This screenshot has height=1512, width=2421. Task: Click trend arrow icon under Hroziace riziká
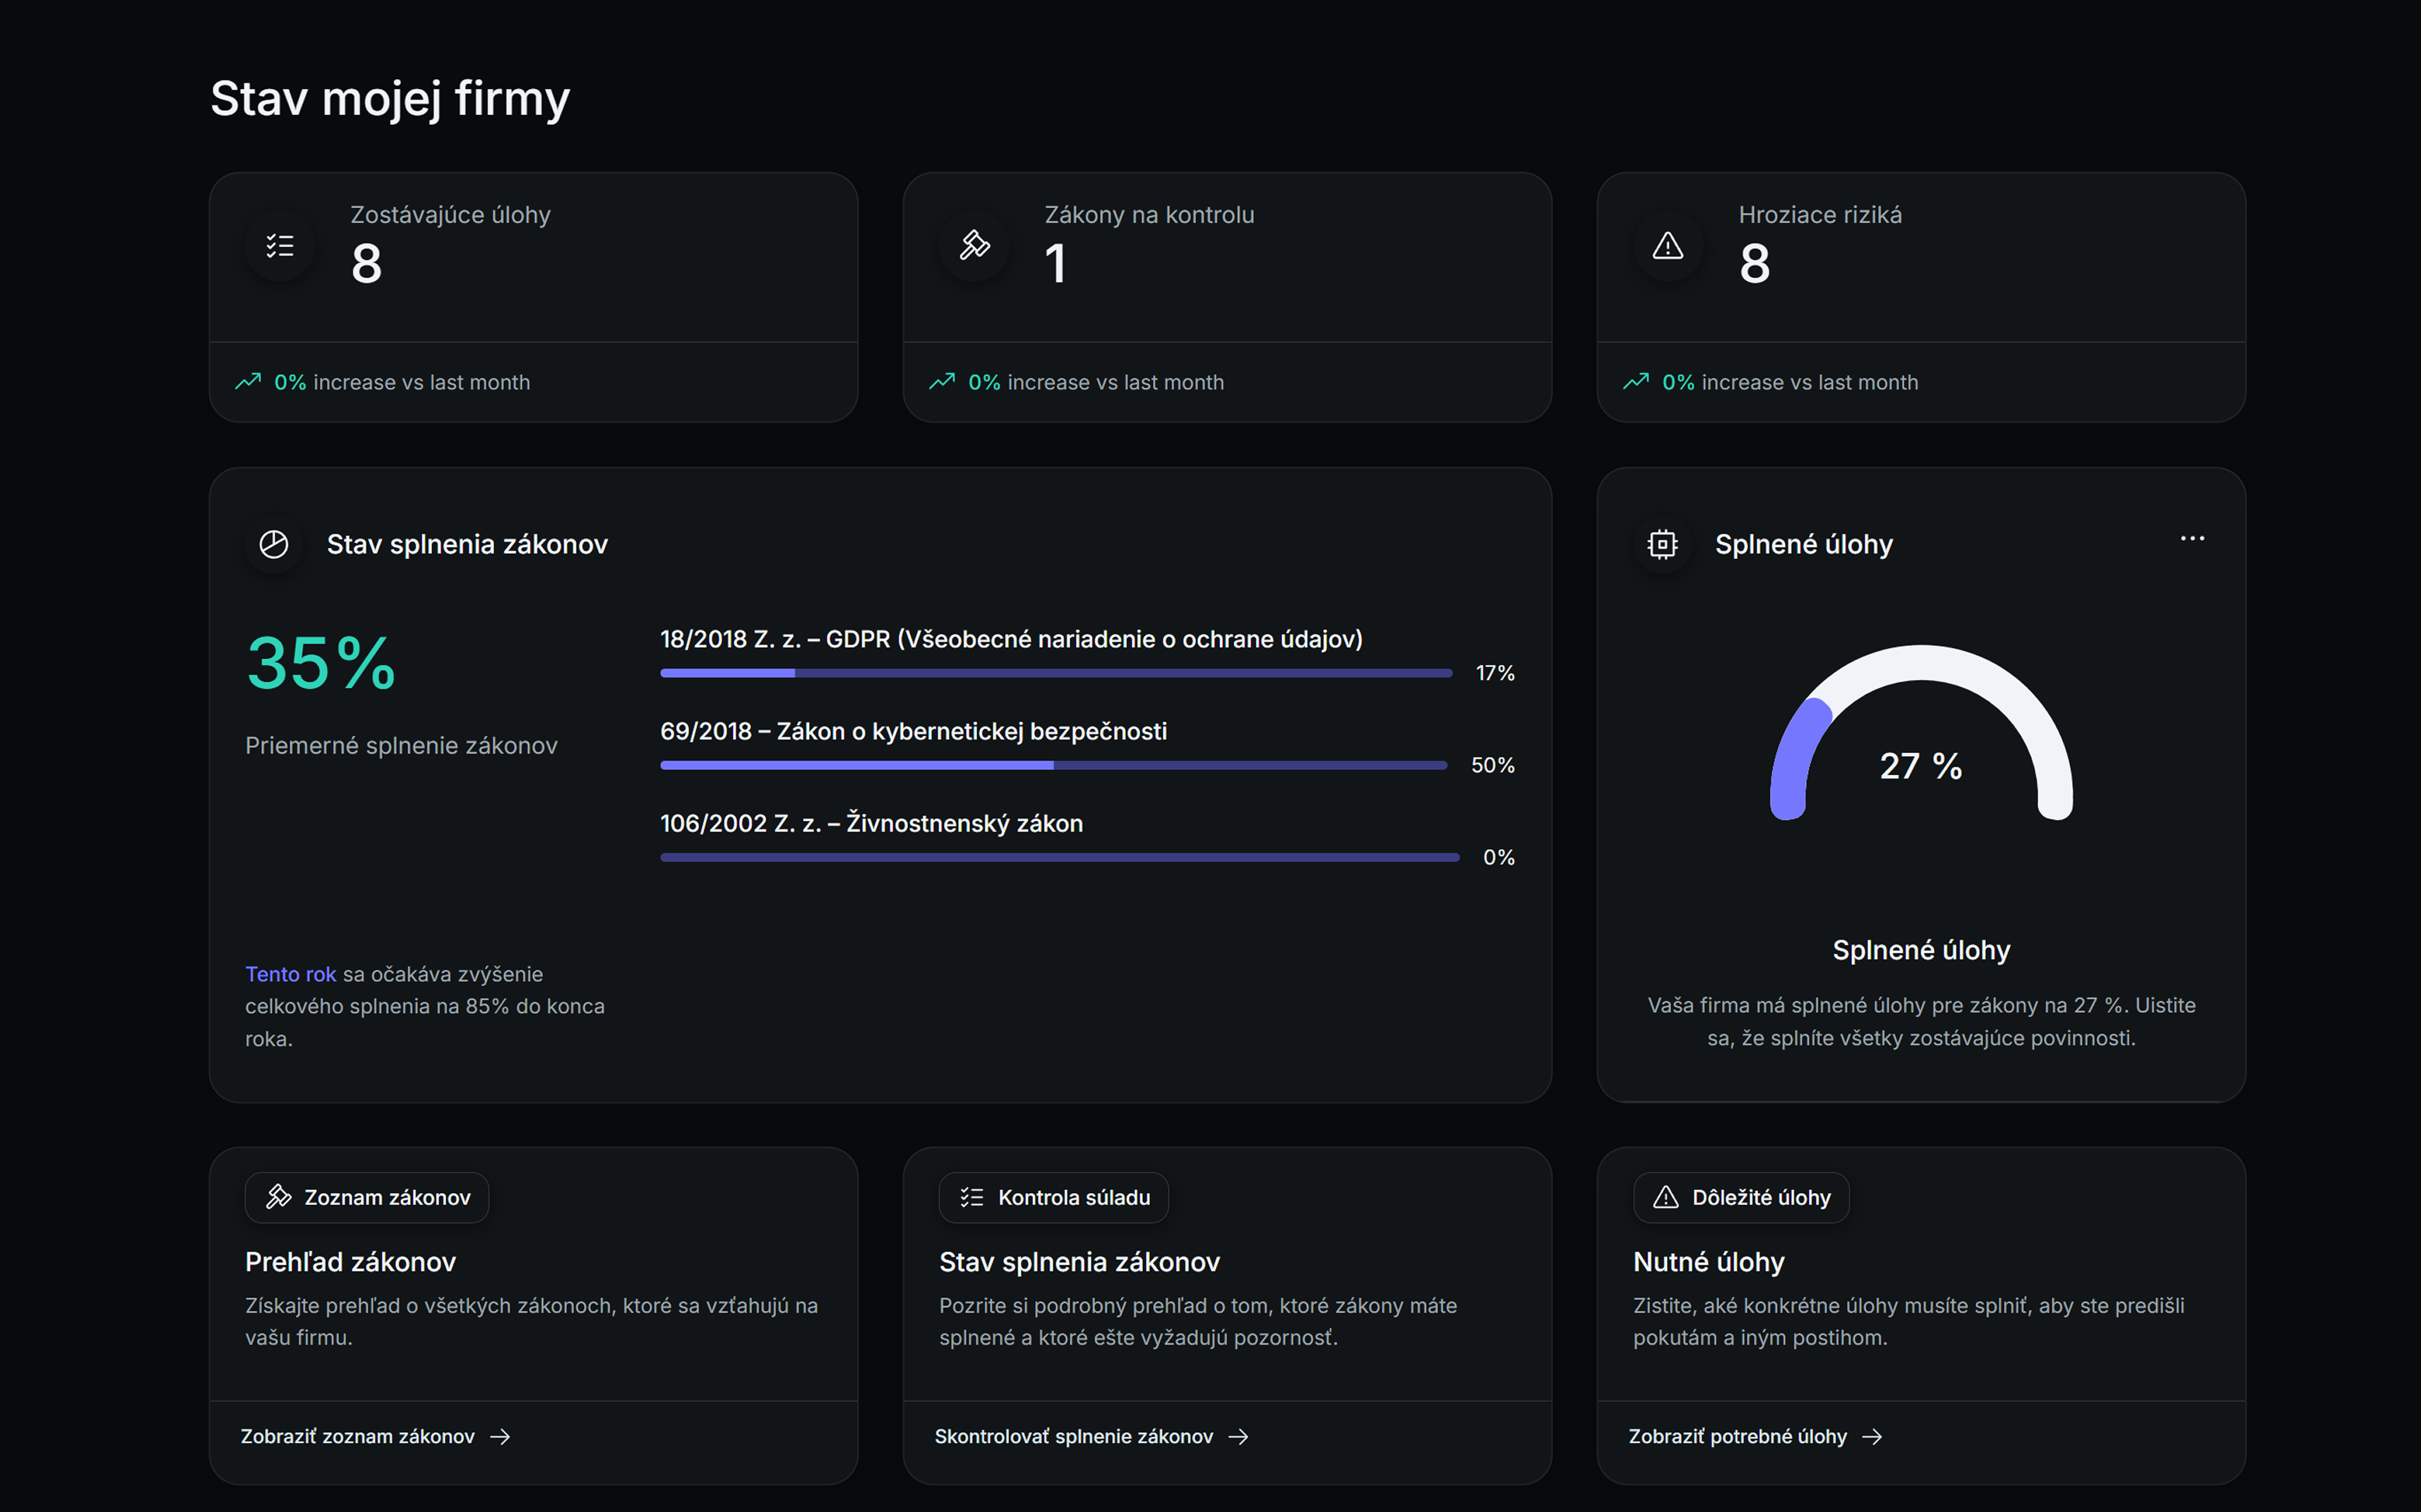tap(1636, 382)
